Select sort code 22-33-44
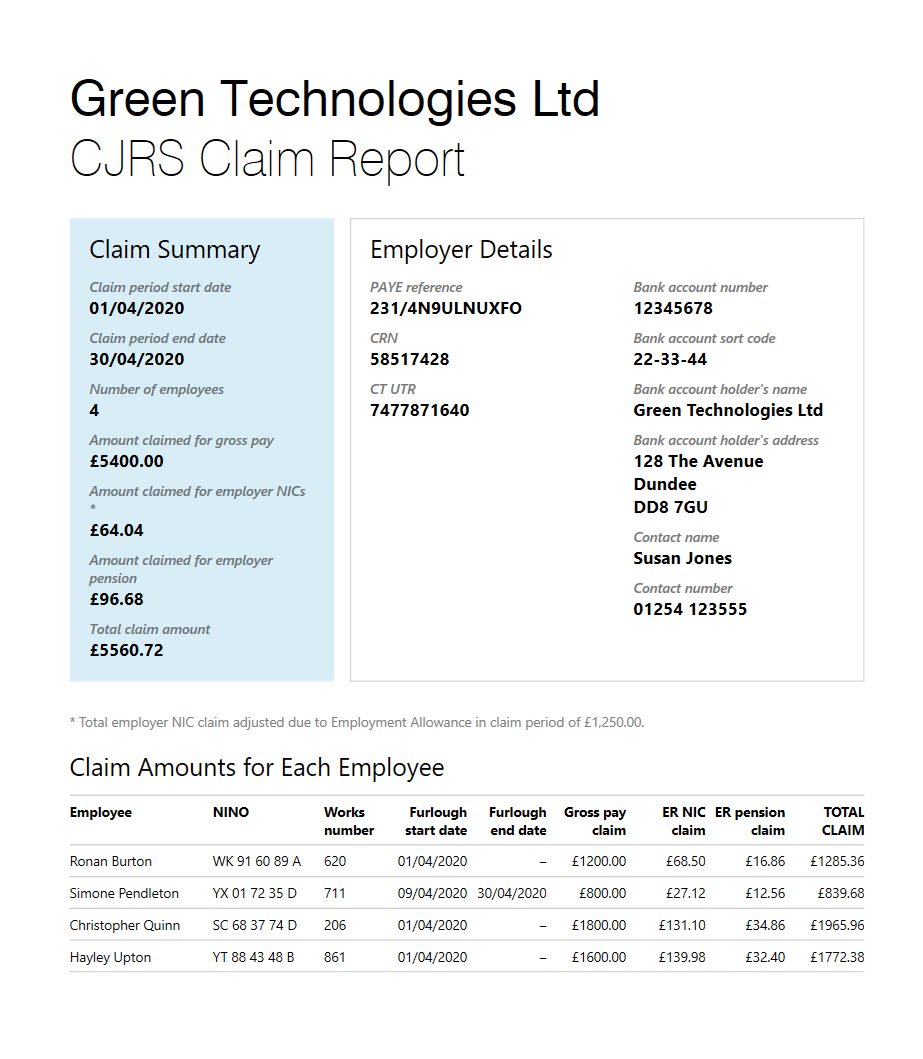 (x=670, y=359)
